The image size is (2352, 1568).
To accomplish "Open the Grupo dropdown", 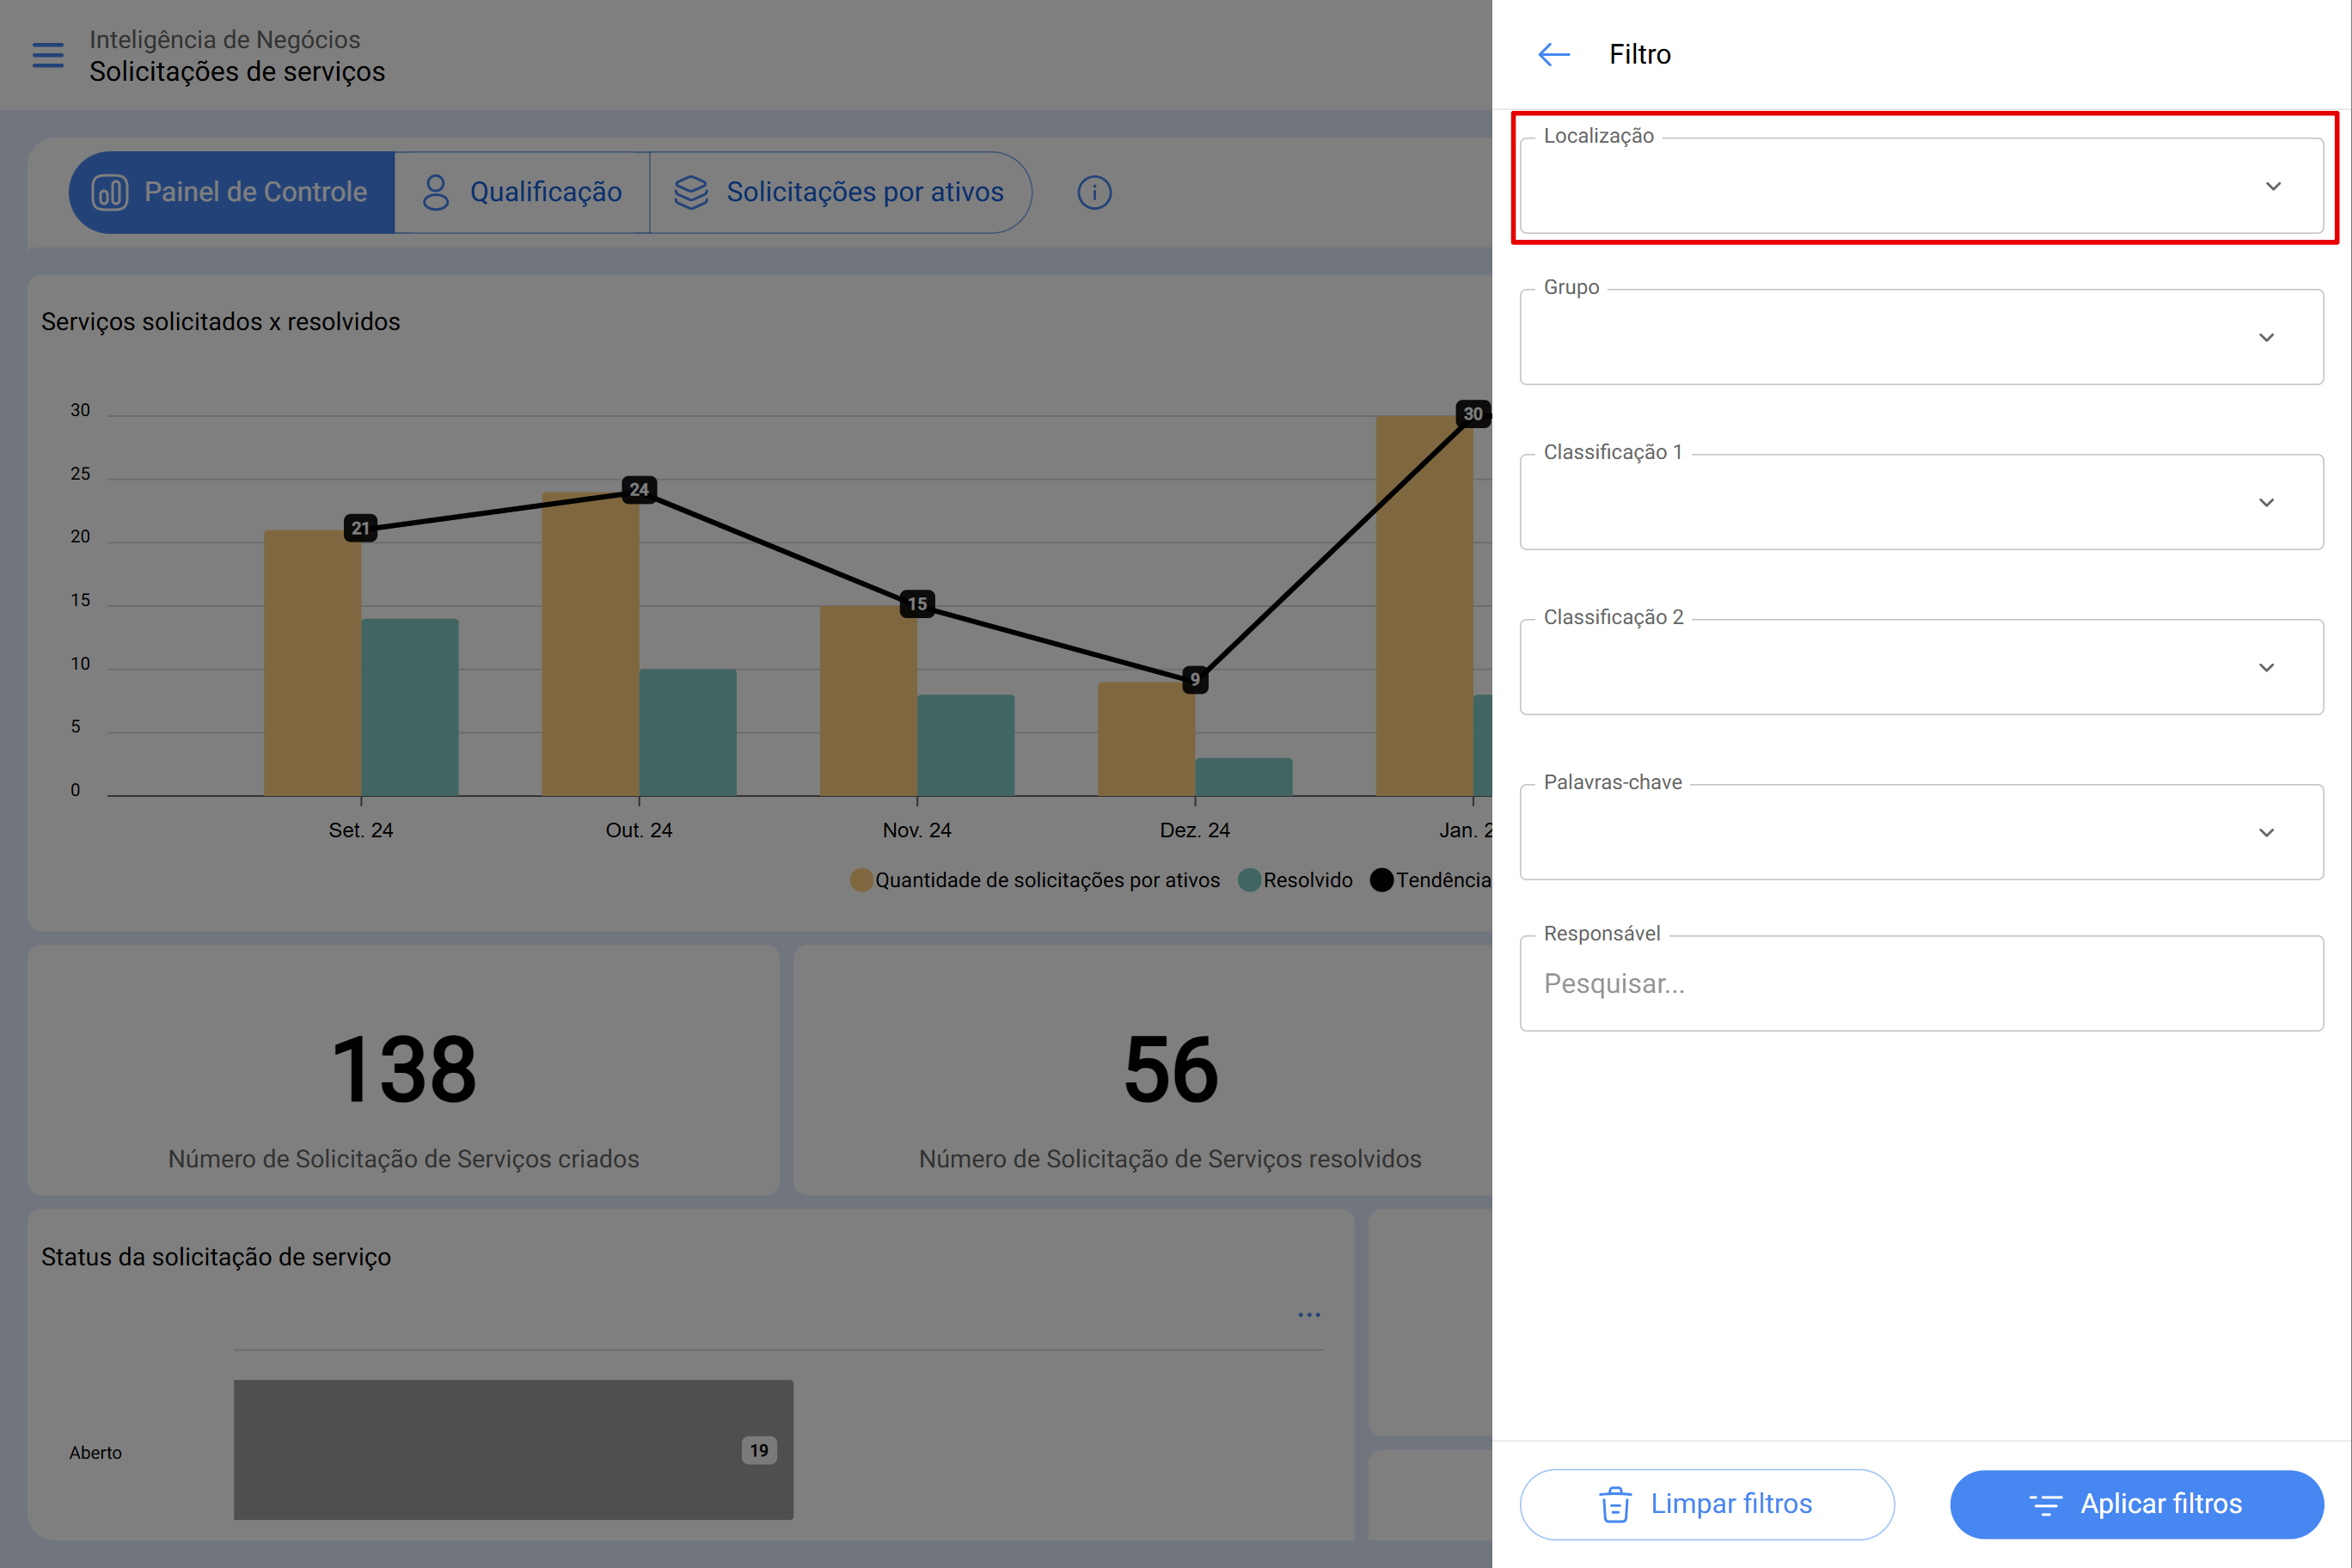I will [x=1921, y=337].
